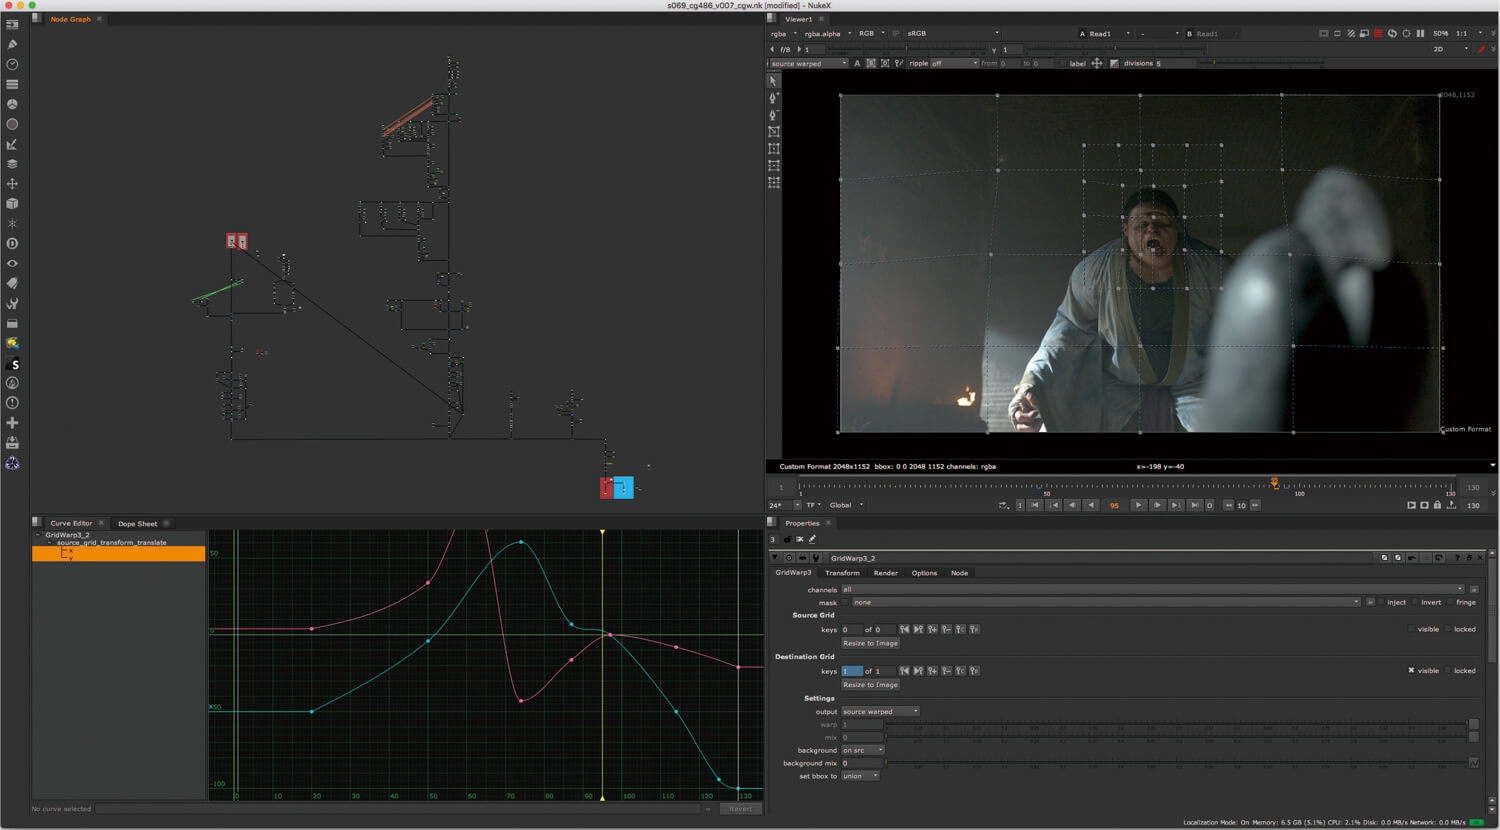
Task: Open the Furnace 'S' plugin icon
Action: click(12, 363)
